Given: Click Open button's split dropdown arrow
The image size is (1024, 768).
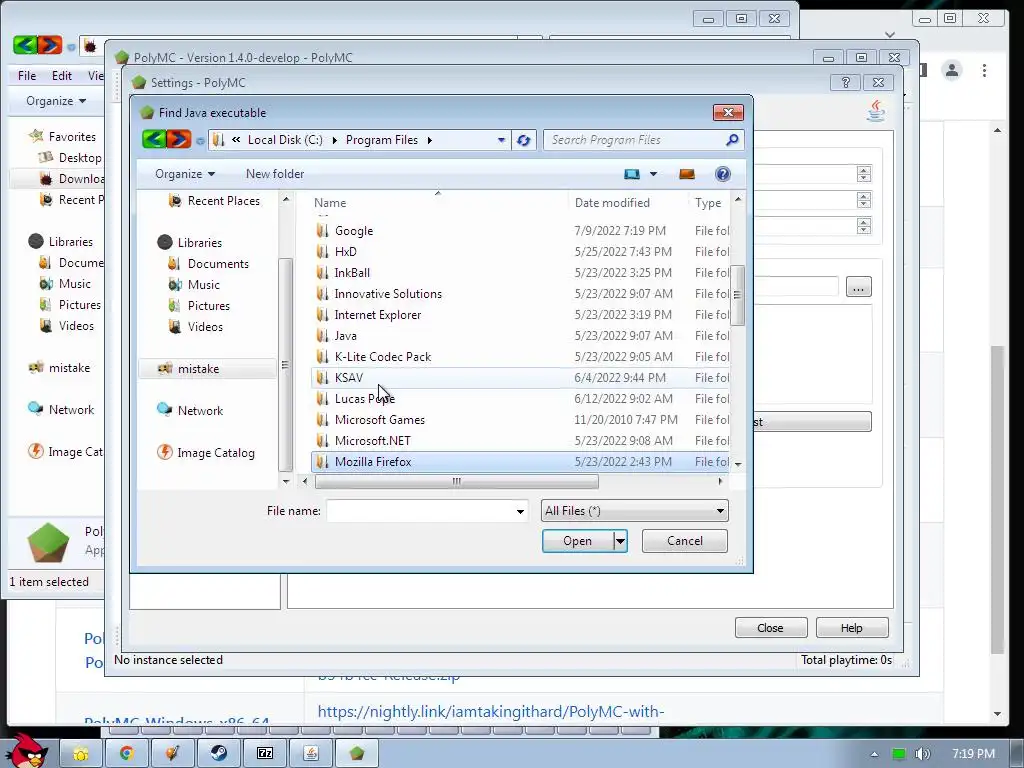Looking at the screenshot, I should 620,541.
